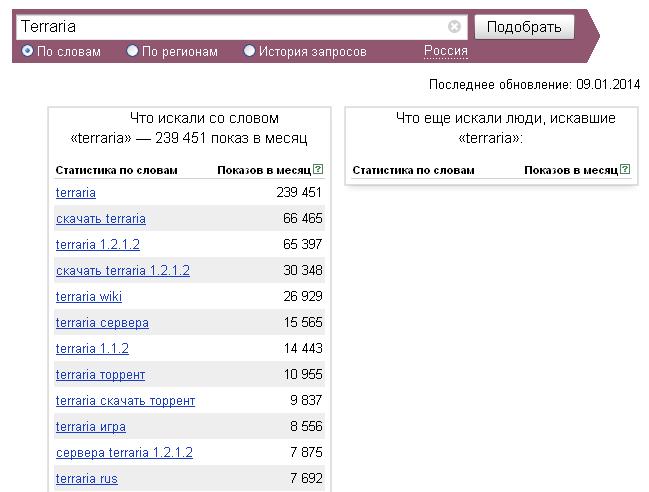Select the 65 397 impressions value
The height and width of the screenshot is (492, 649).
303,245
